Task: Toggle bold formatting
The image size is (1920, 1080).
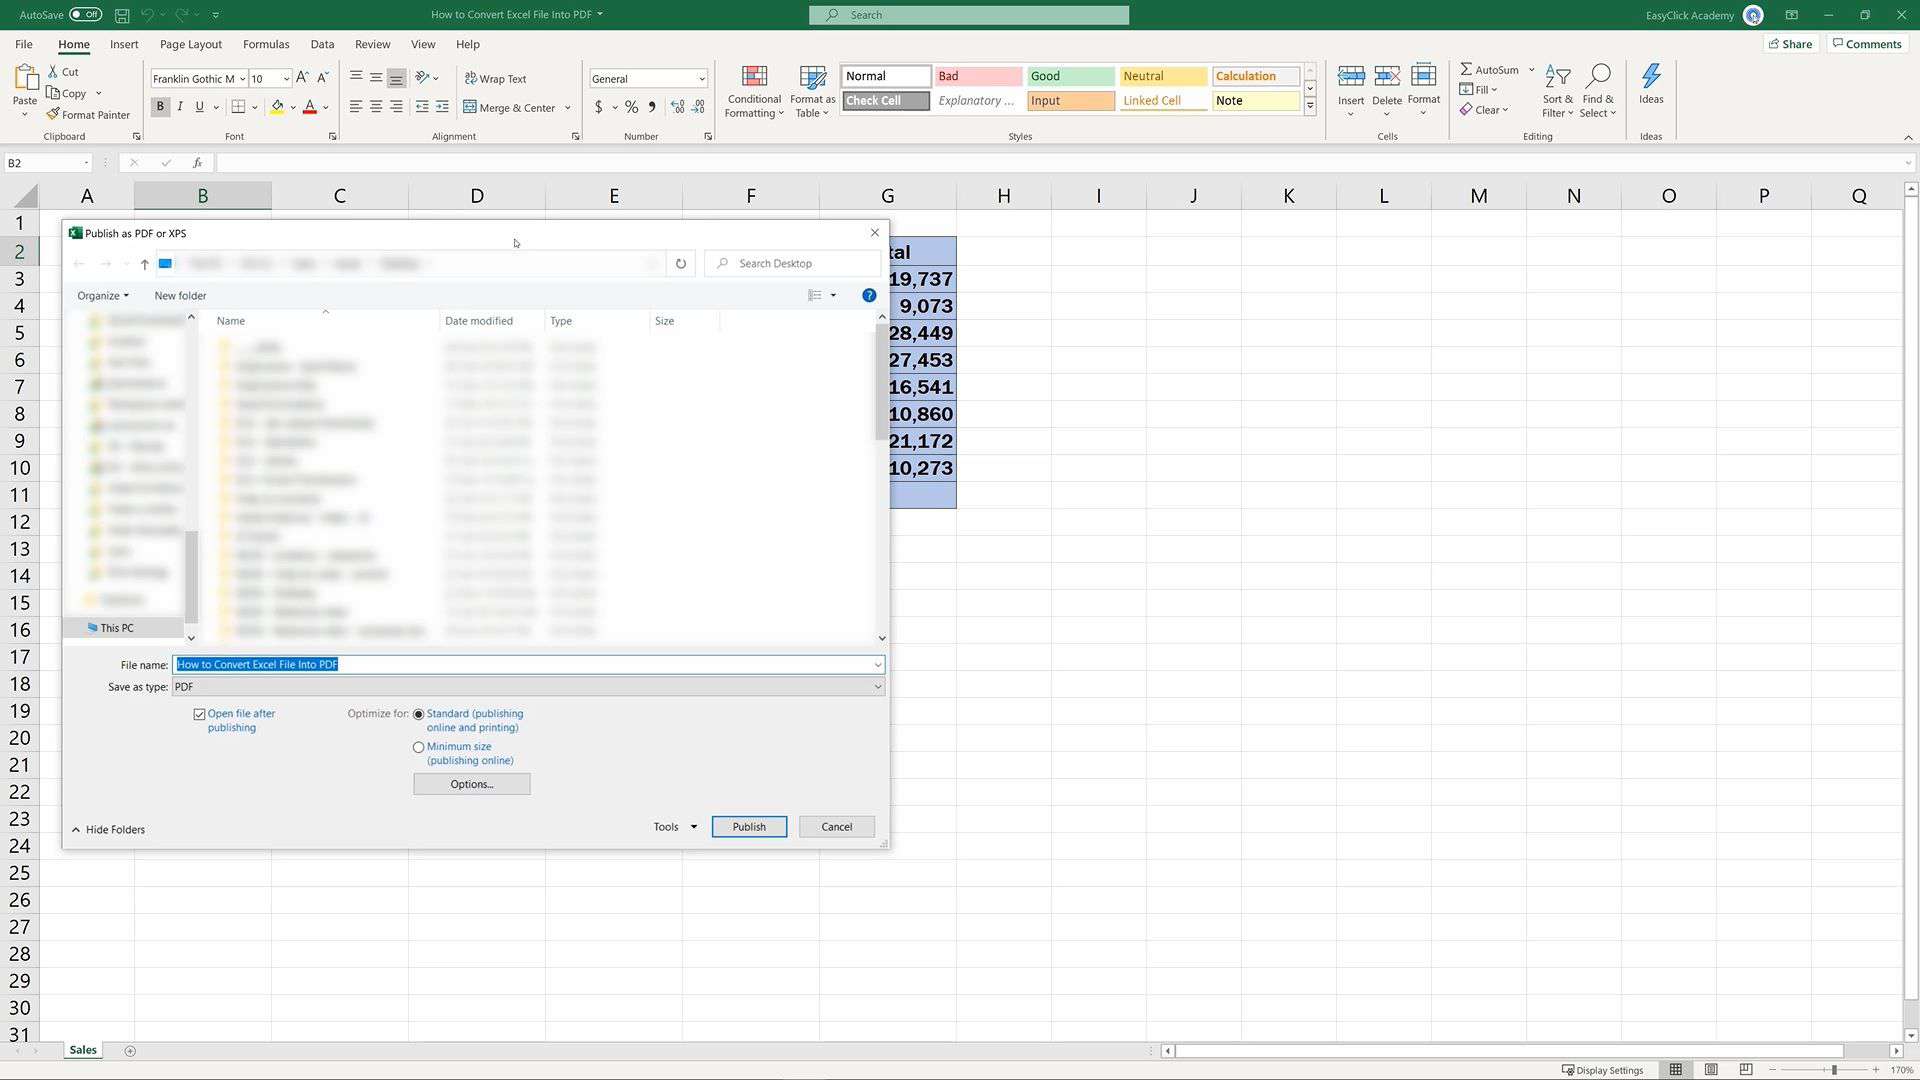Action: click(x=159, y=106)
